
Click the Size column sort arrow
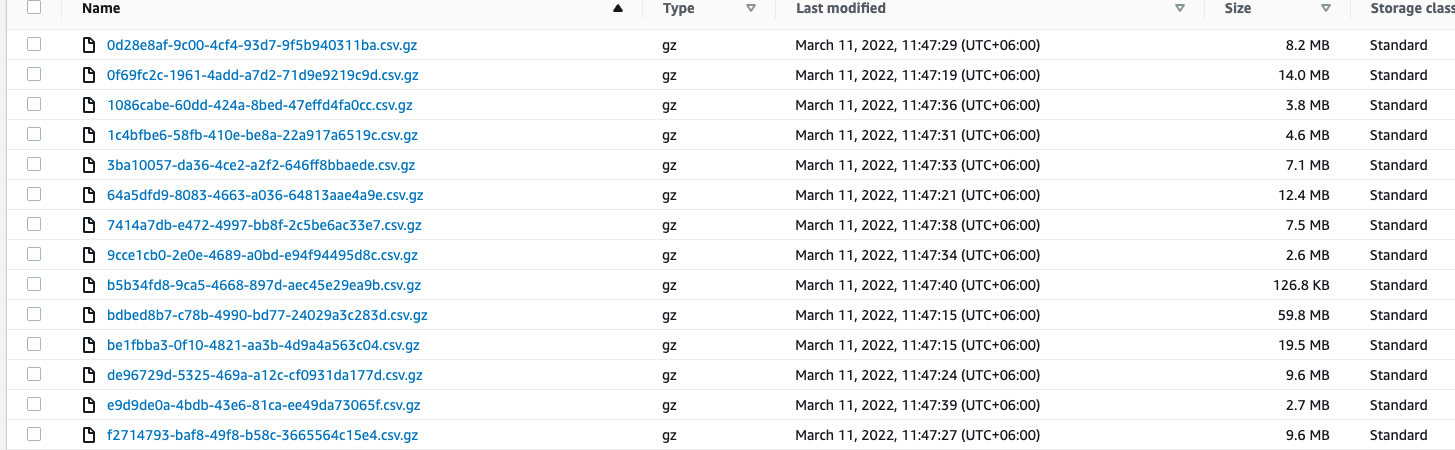click(x=1326, y=8)
